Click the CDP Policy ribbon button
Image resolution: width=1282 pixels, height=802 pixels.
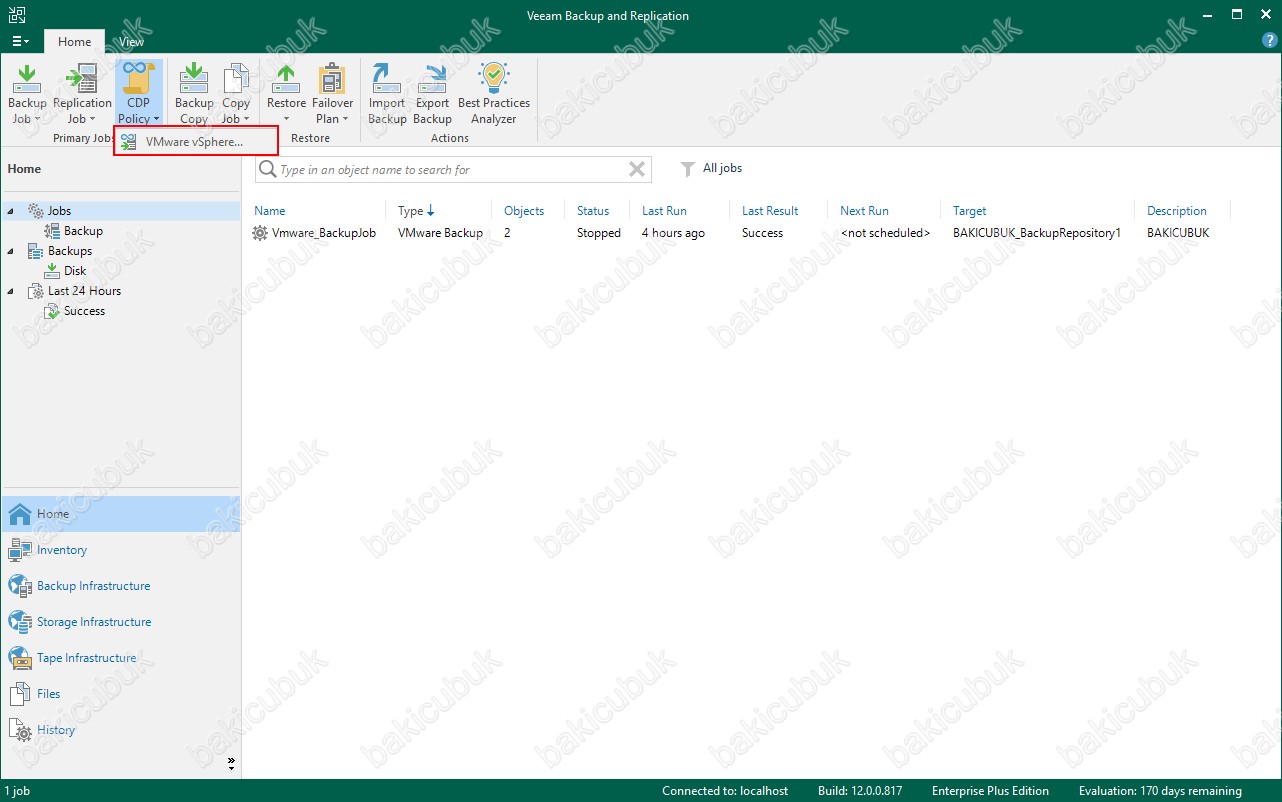pyautogui.click(x=138, y=94)
